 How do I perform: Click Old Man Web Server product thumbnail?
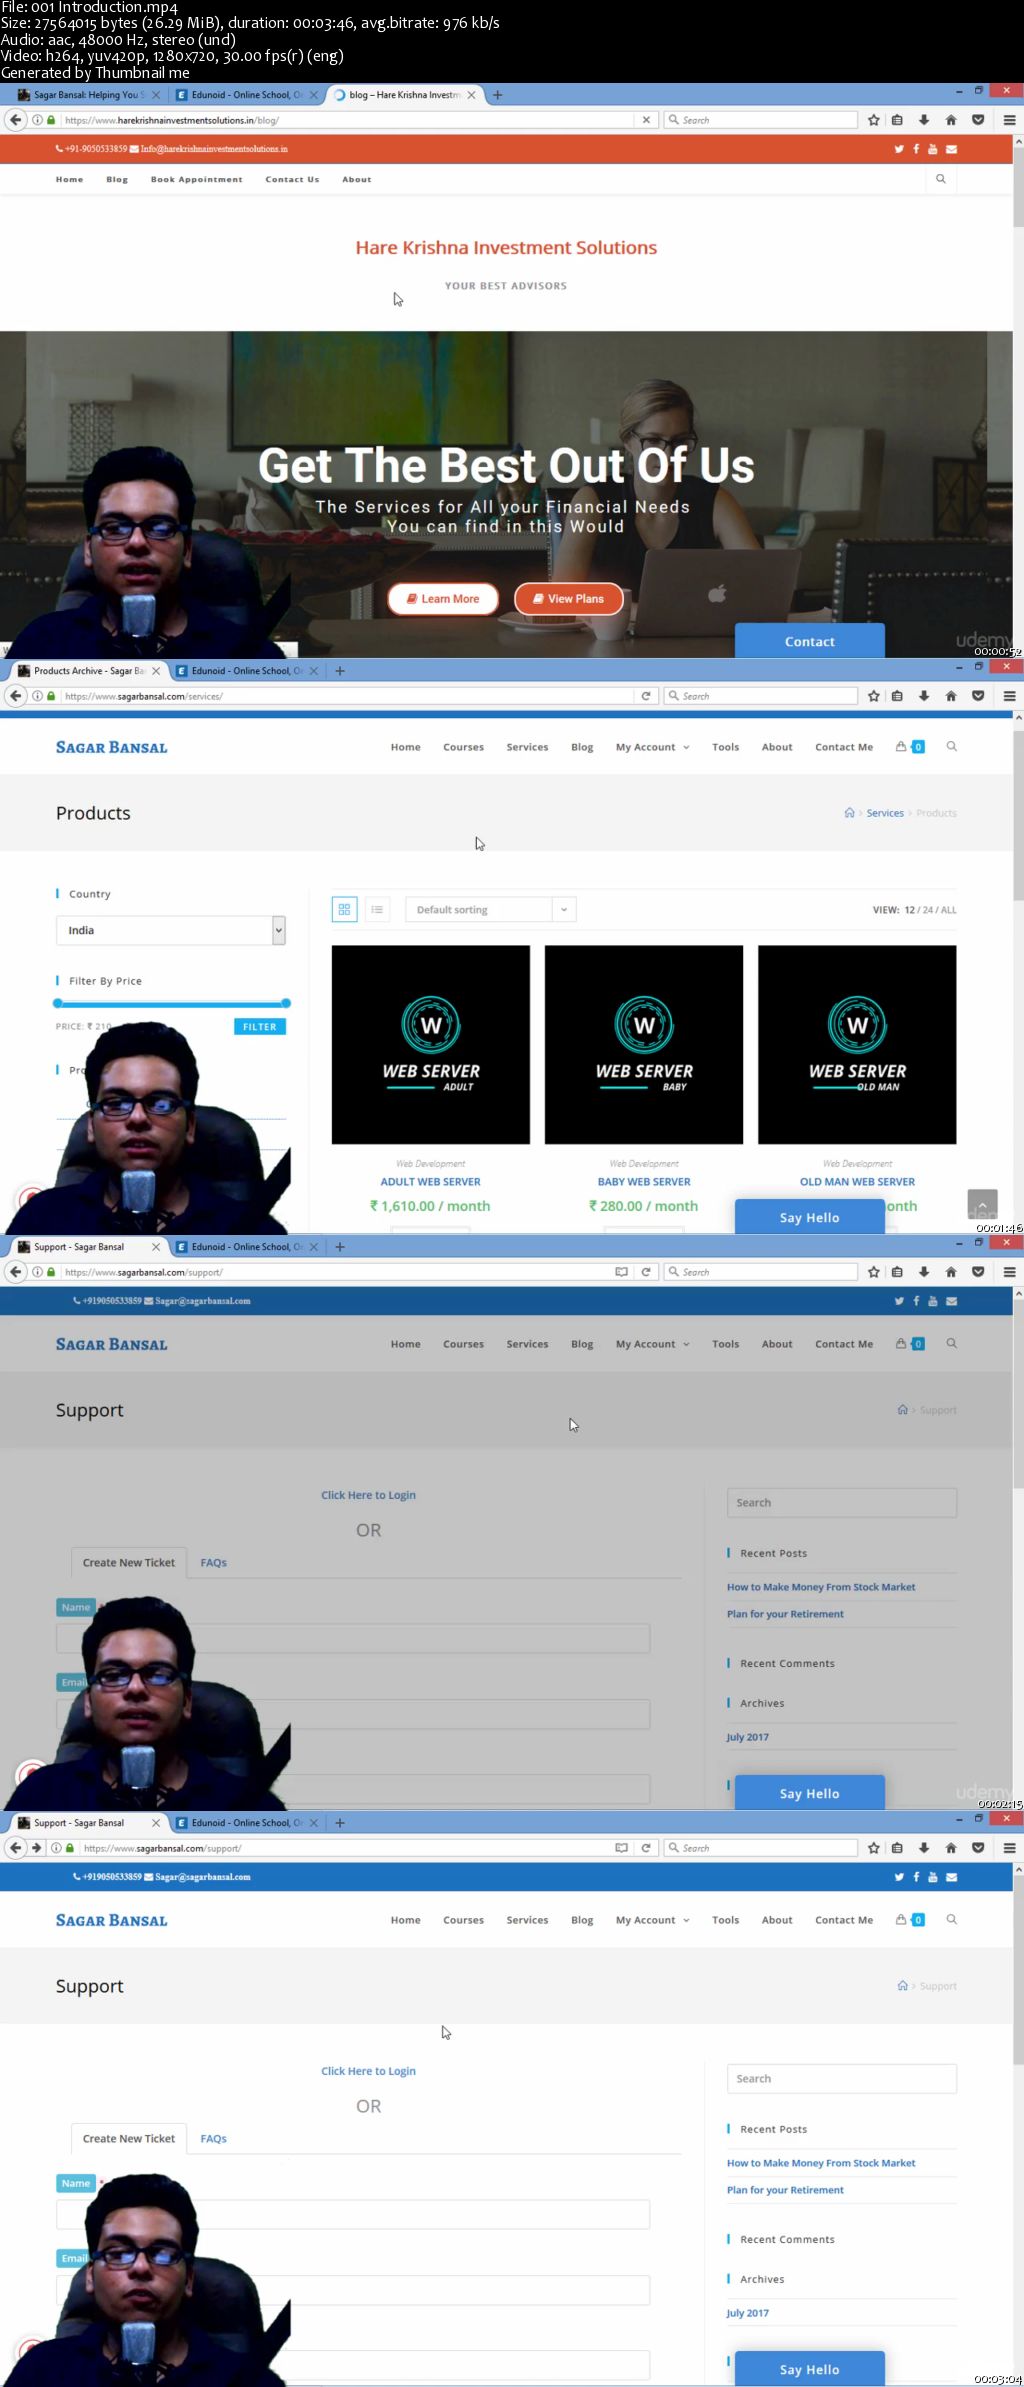click(857, 1045)
